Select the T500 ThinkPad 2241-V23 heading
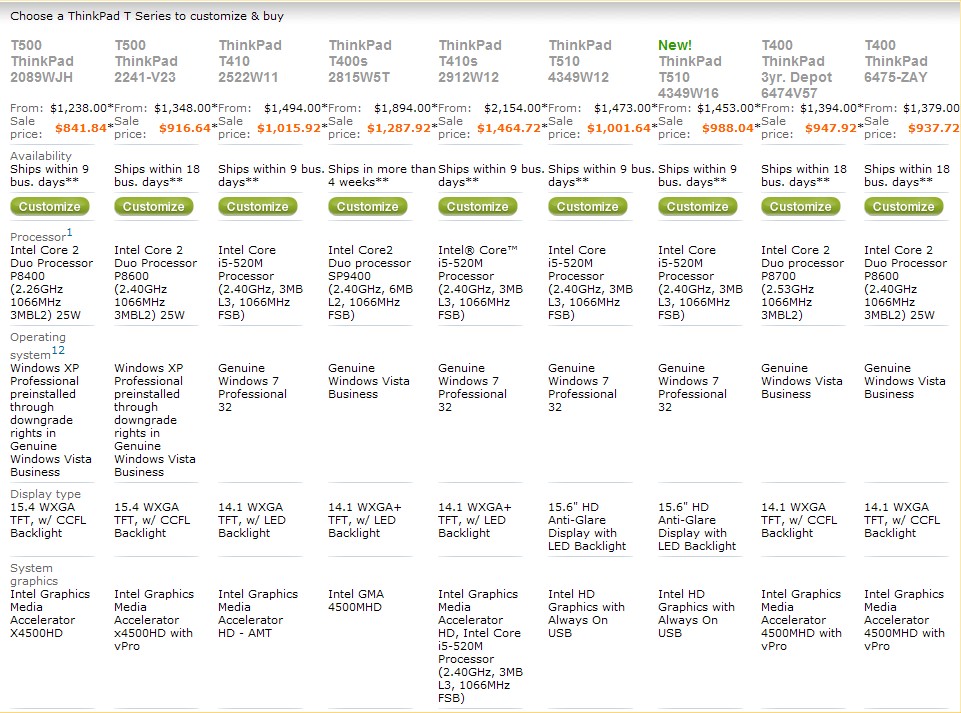The width and height of the screenshot is (961, 713). point(146,61)
